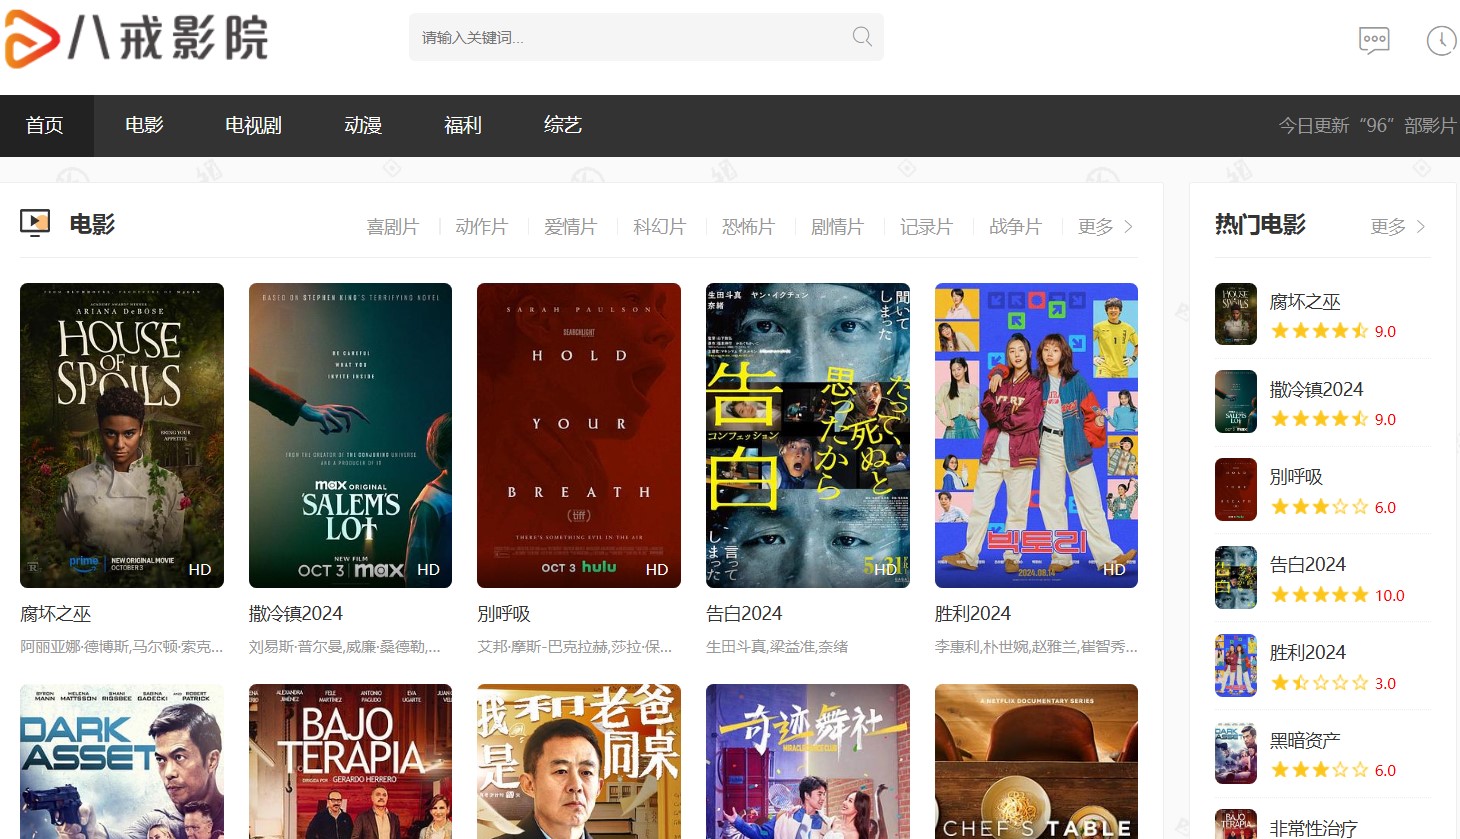The width and height of the screenshot is (1460, 839).
Task: Open the message chat bubble icon
Action: [x=1374, y=40]
